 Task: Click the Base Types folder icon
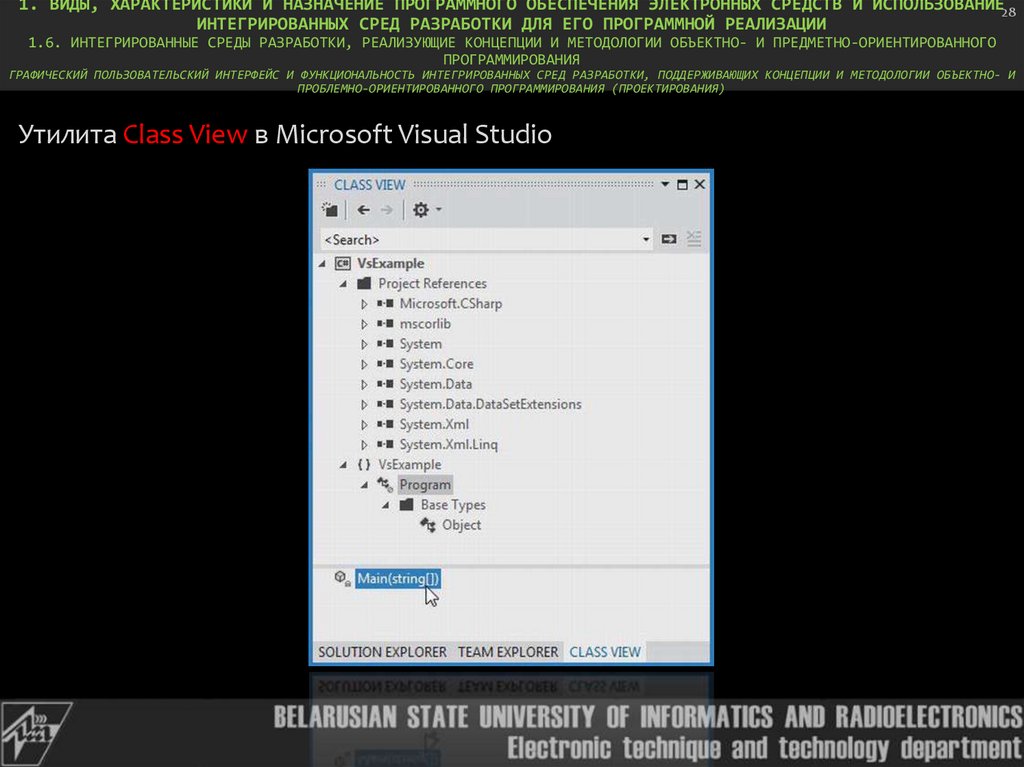(x=406, y=505)
